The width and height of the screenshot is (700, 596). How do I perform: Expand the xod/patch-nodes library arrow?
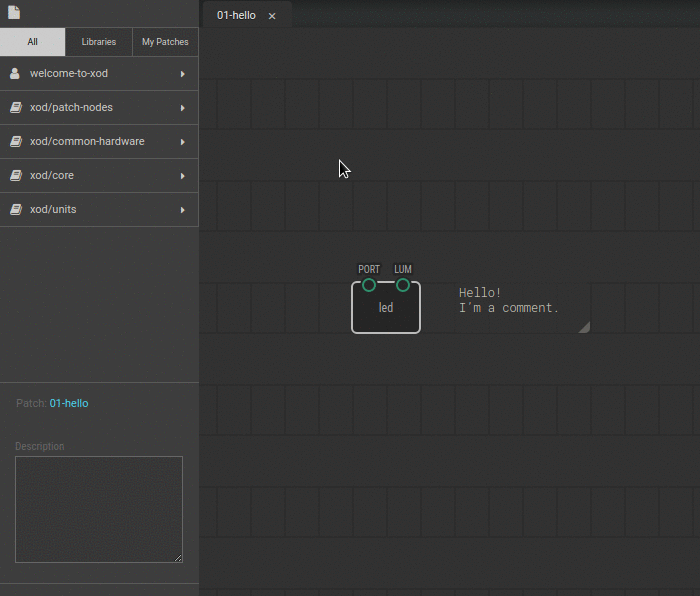point(182,108)
